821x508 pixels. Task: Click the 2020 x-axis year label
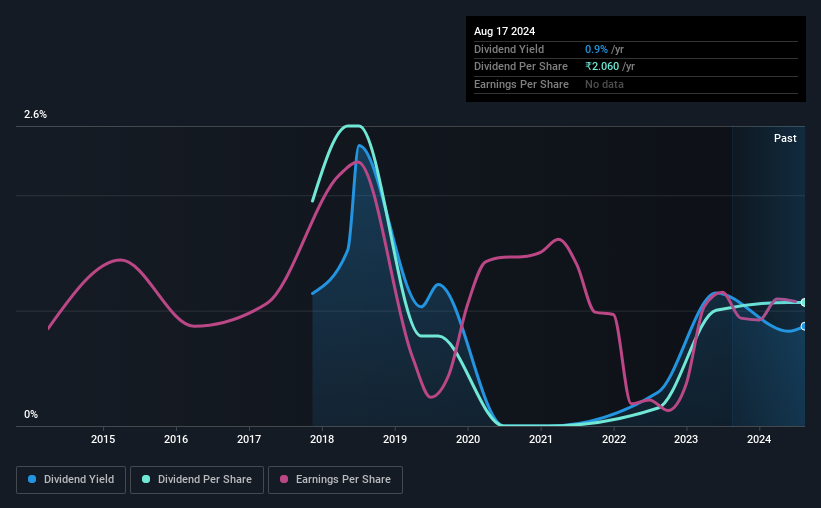point(468,439)
